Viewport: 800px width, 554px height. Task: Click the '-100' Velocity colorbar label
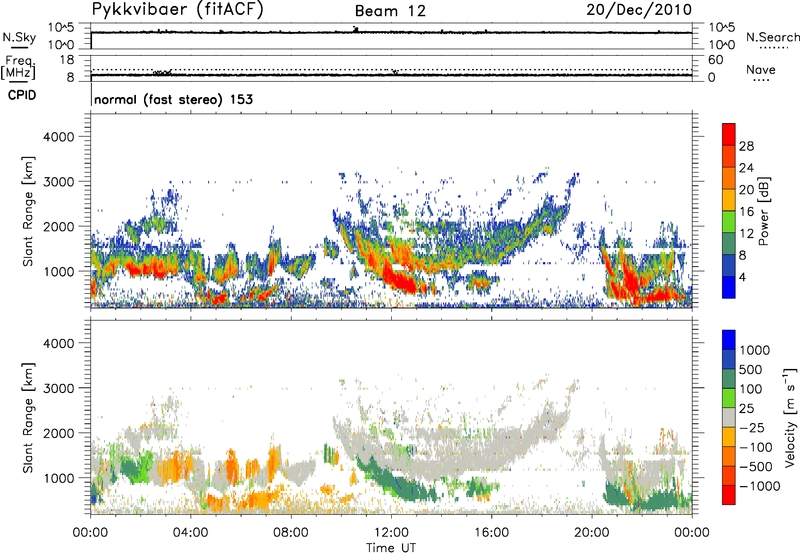(756, 447)
